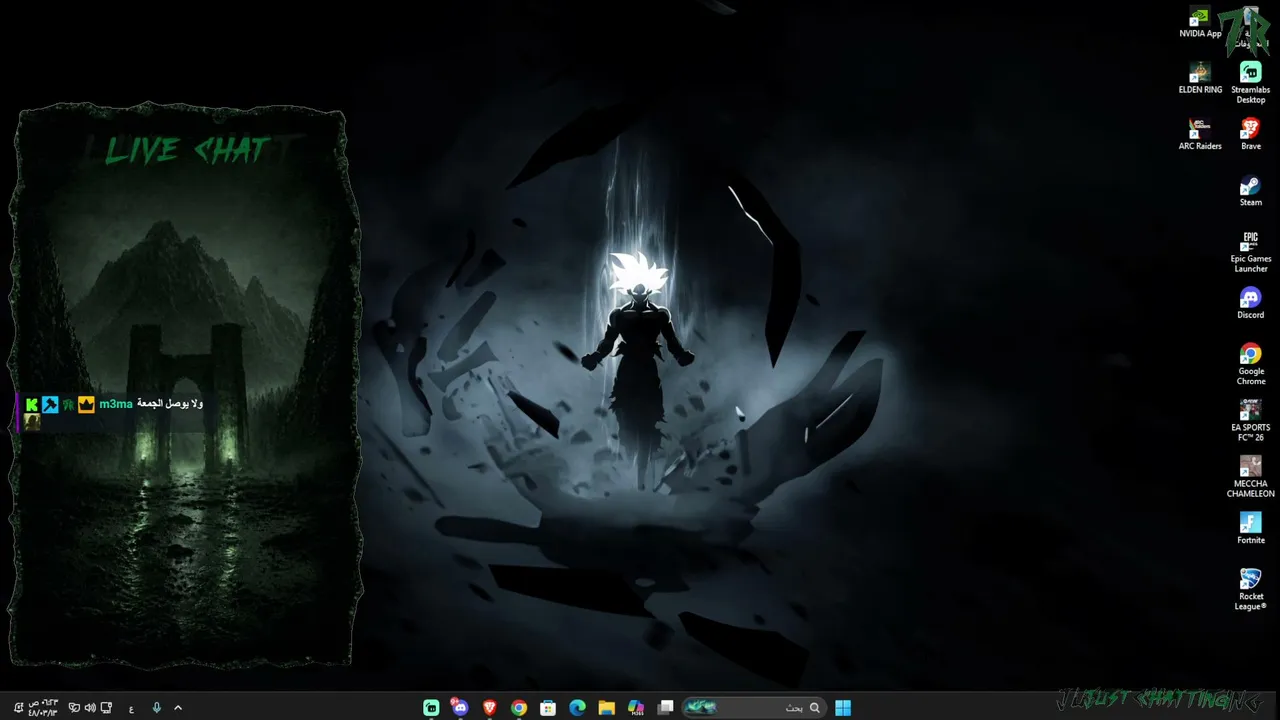
Task: Select the Streamlabs Desktop shortcut on desktop
Action: point(1250,83)
